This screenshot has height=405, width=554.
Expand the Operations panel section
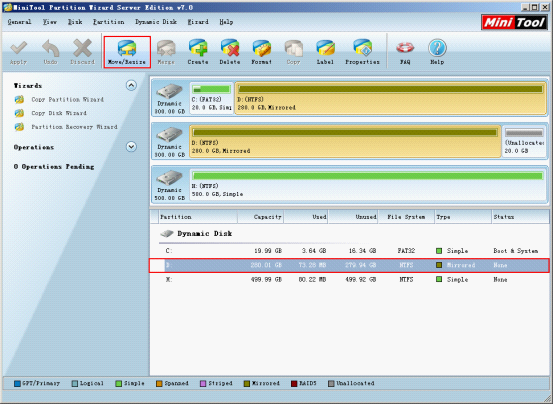pyautogui.click(x=131, y=147)
